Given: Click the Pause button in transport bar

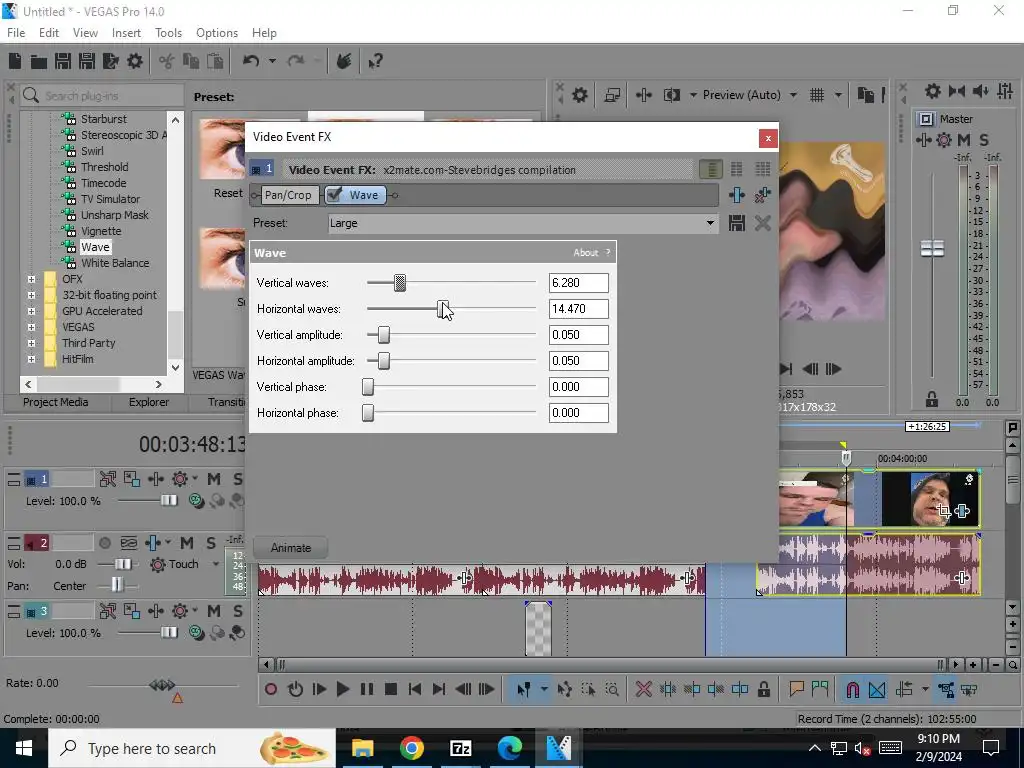Looking at the screenshot, I should [367, 689].
